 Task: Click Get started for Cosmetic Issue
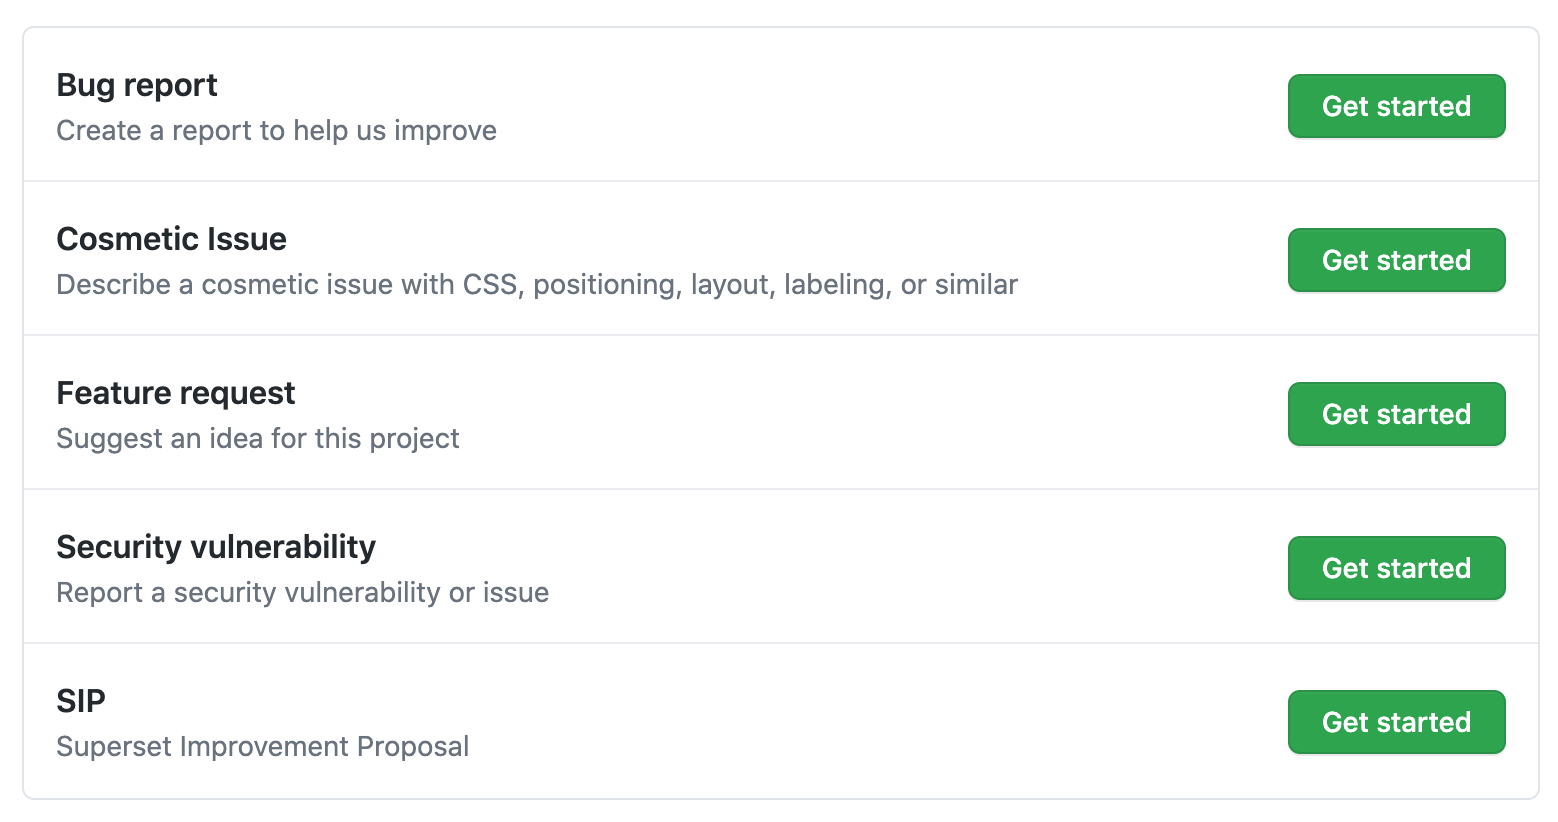(1396, 260)
